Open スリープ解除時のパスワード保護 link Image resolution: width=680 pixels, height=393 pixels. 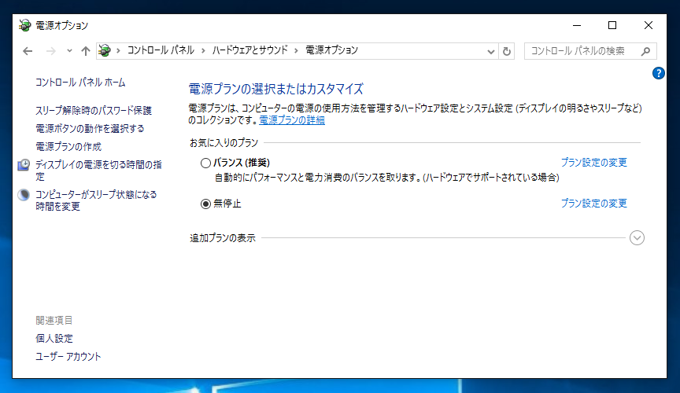[x=94, y=111]
